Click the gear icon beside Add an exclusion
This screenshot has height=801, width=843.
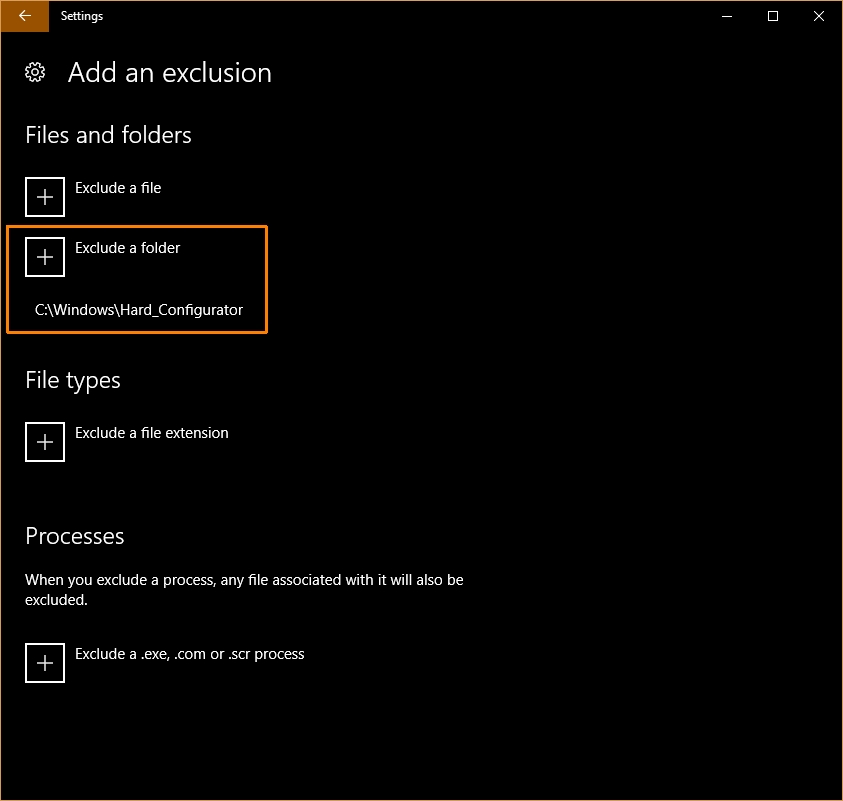35,72
